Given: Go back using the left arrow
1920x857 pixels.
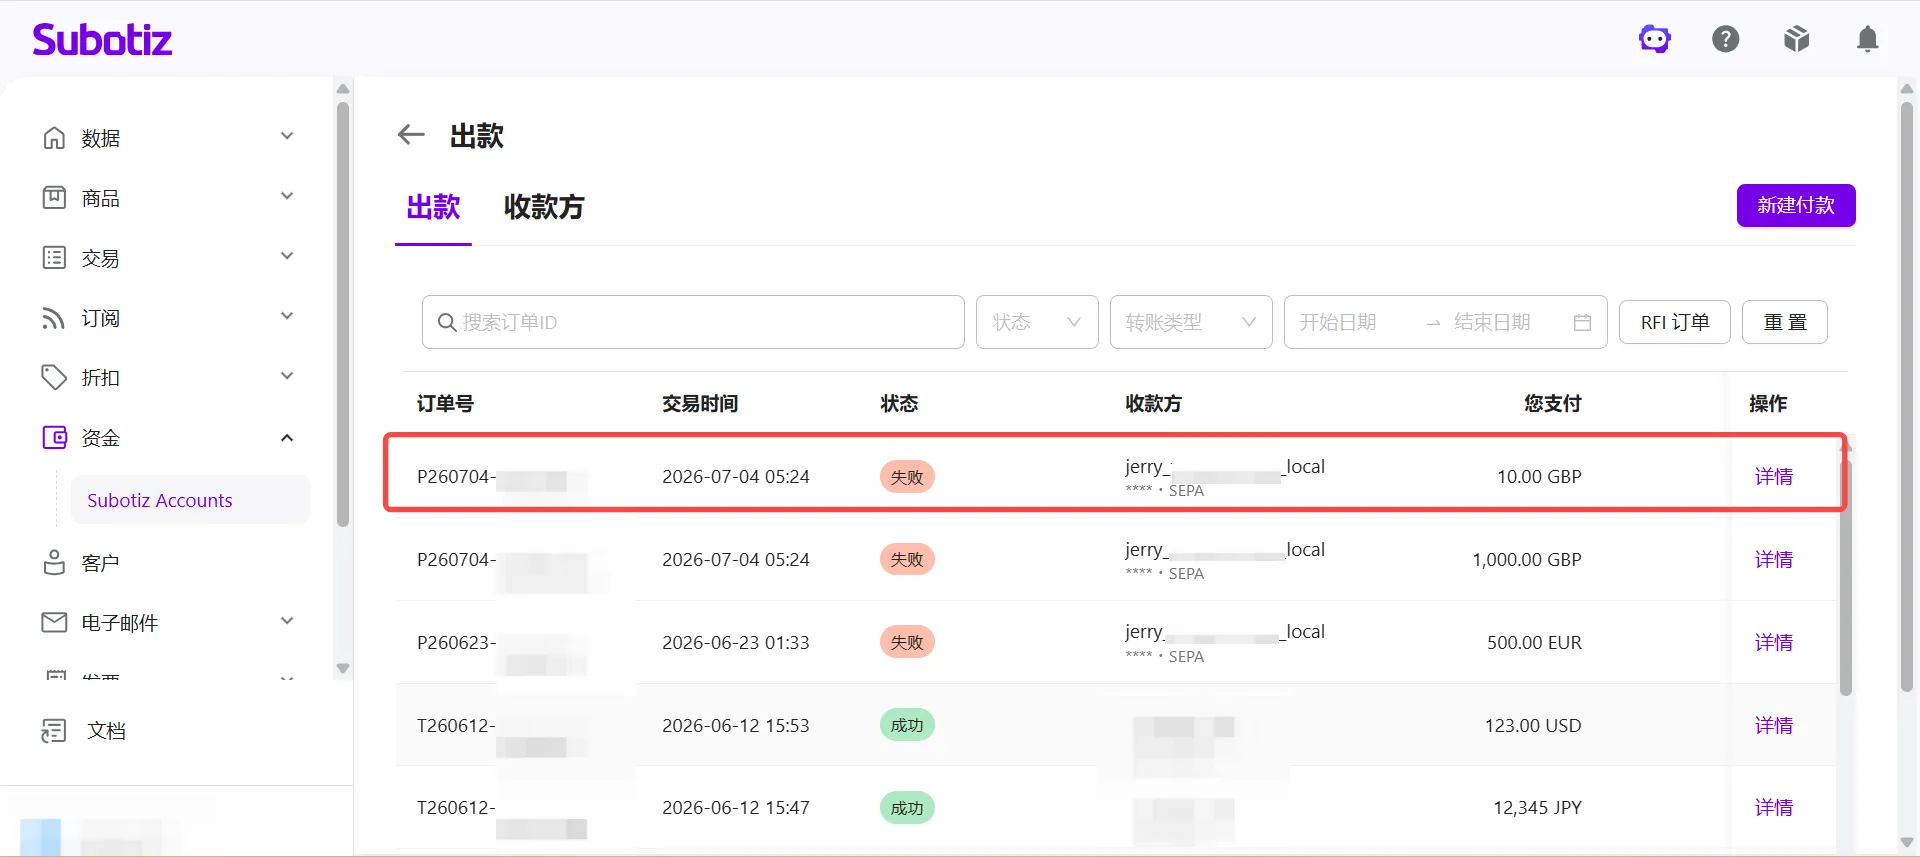Looking at the screenshot, I should click(411, 135).
